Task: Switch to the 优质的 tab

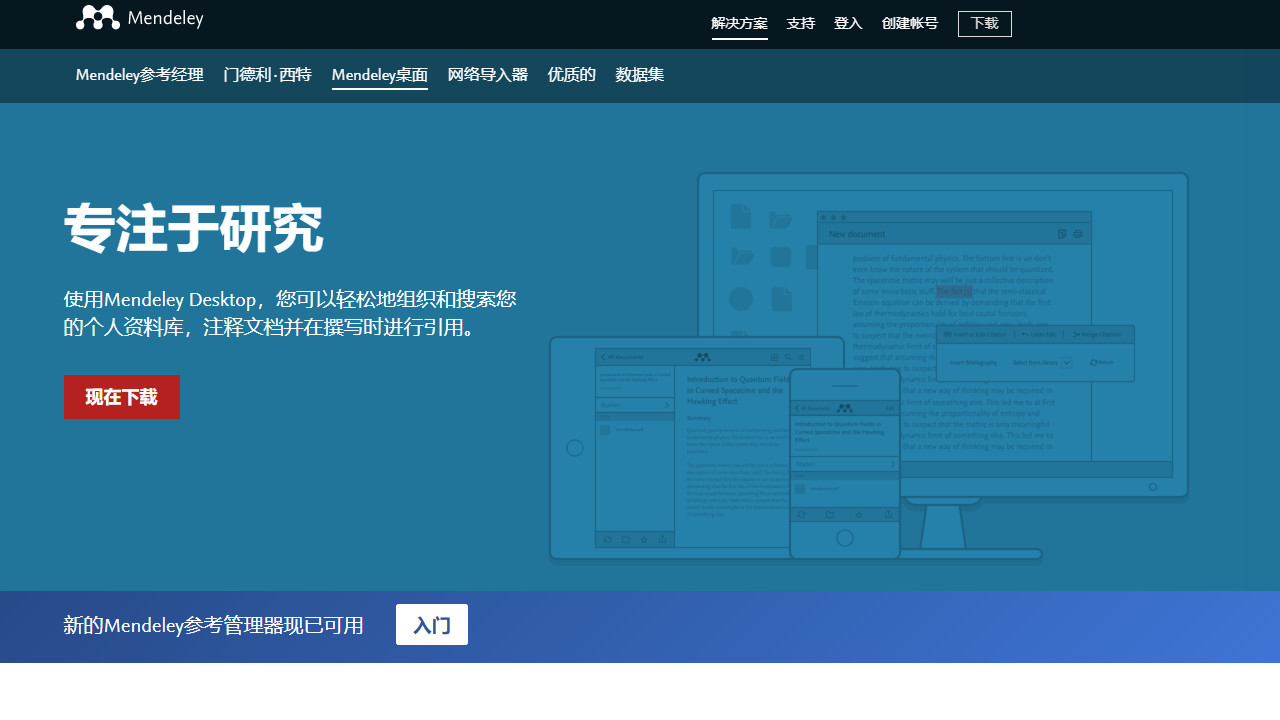Action: [571, 75]
